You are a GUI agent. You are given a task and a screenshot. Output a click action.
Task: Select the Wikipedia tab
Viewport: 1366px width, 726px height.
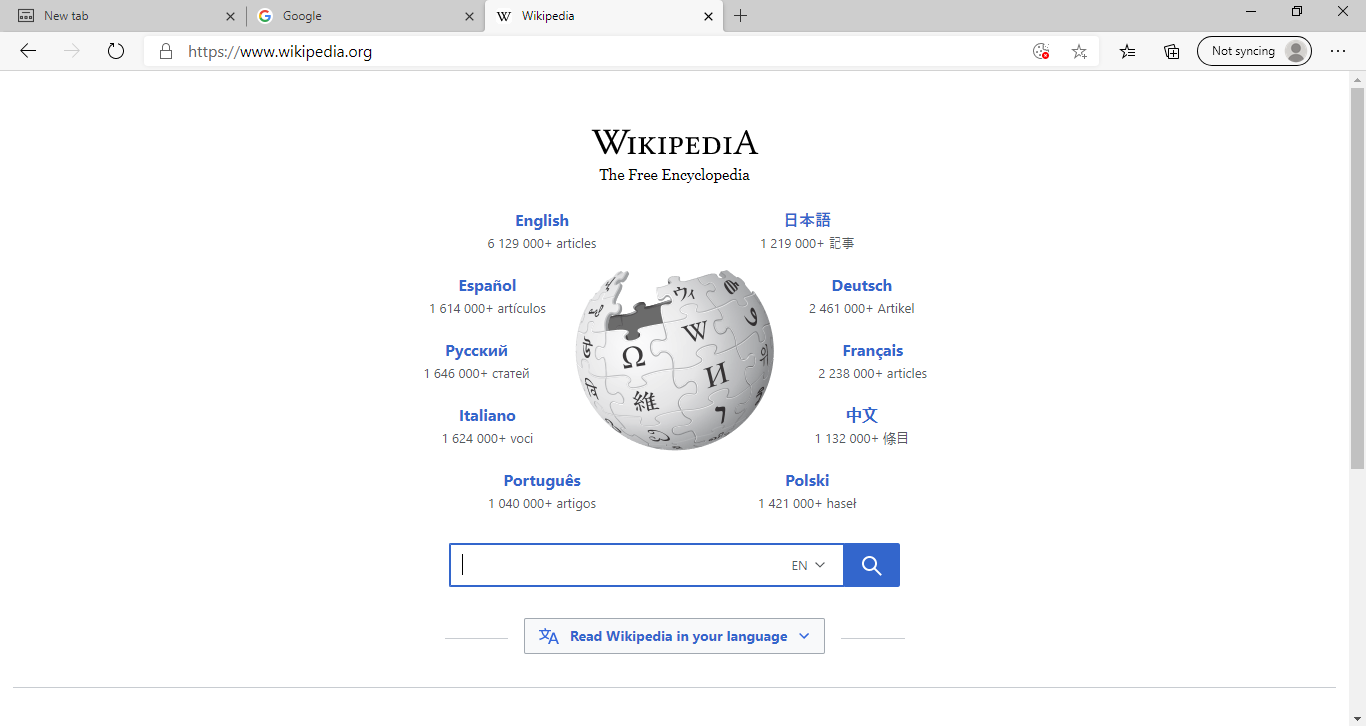(603, 16)
